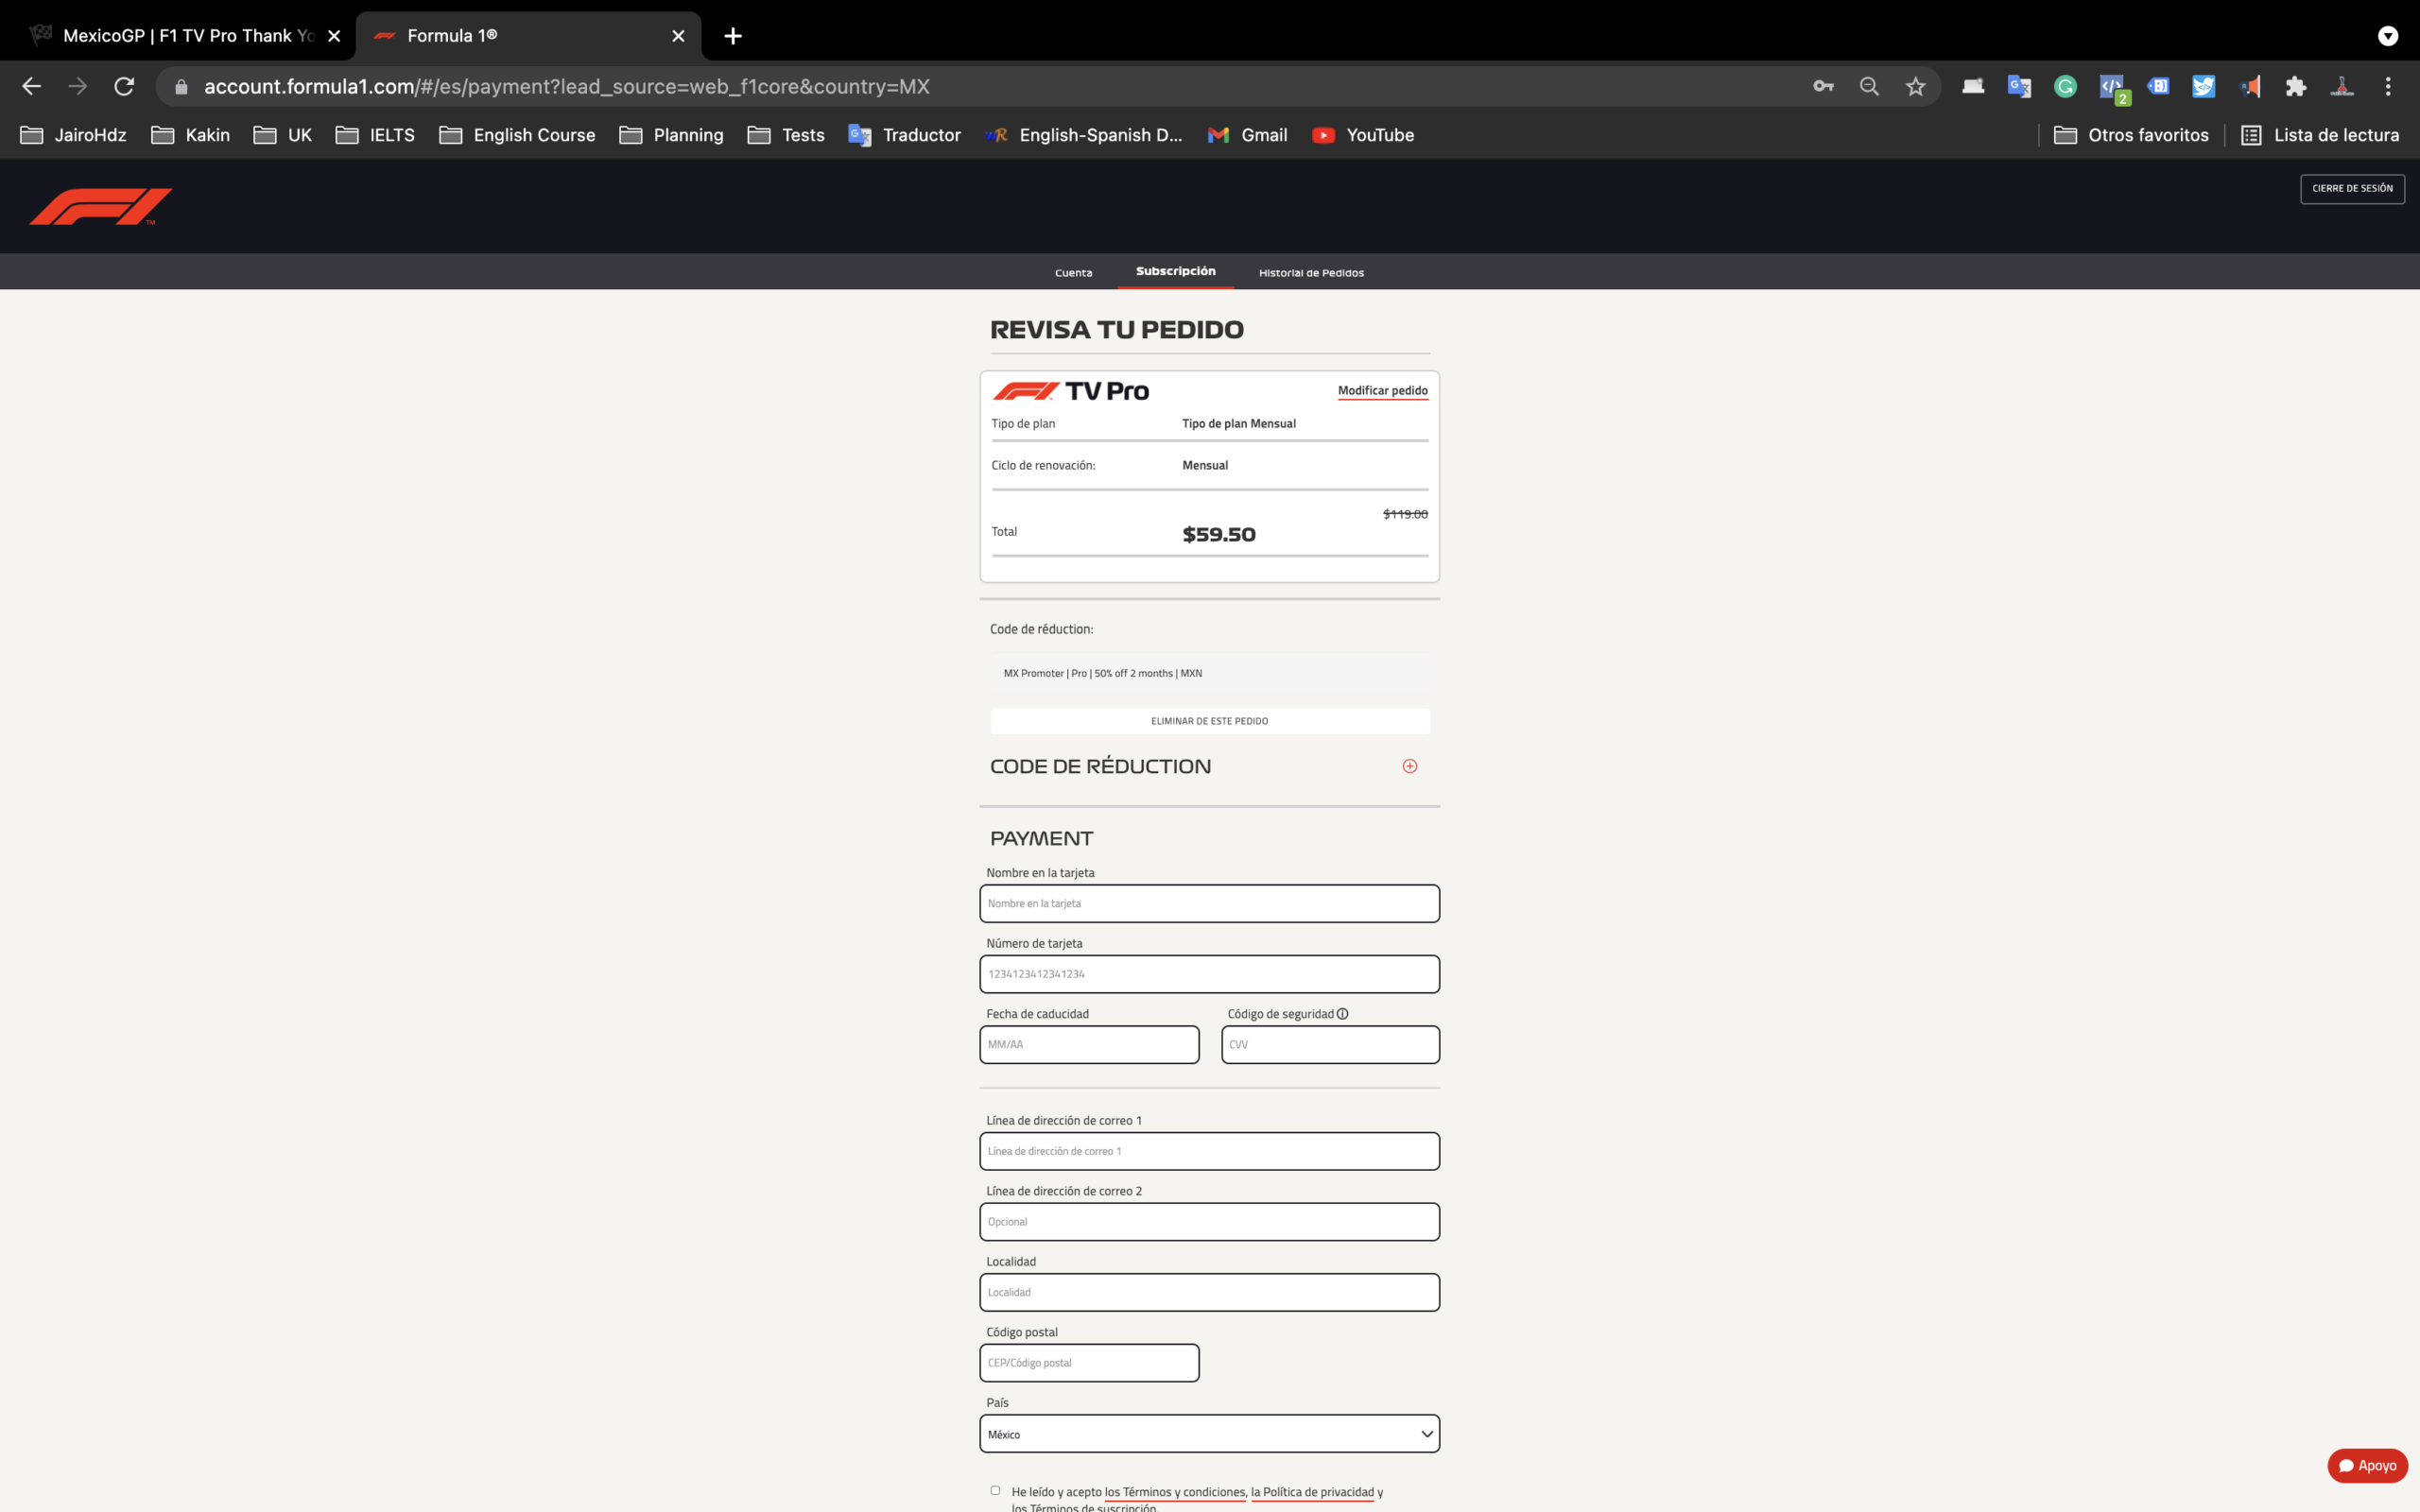Click the security code info icon
This screenshot has height=1512, width=2420.
[1342, 1014]
